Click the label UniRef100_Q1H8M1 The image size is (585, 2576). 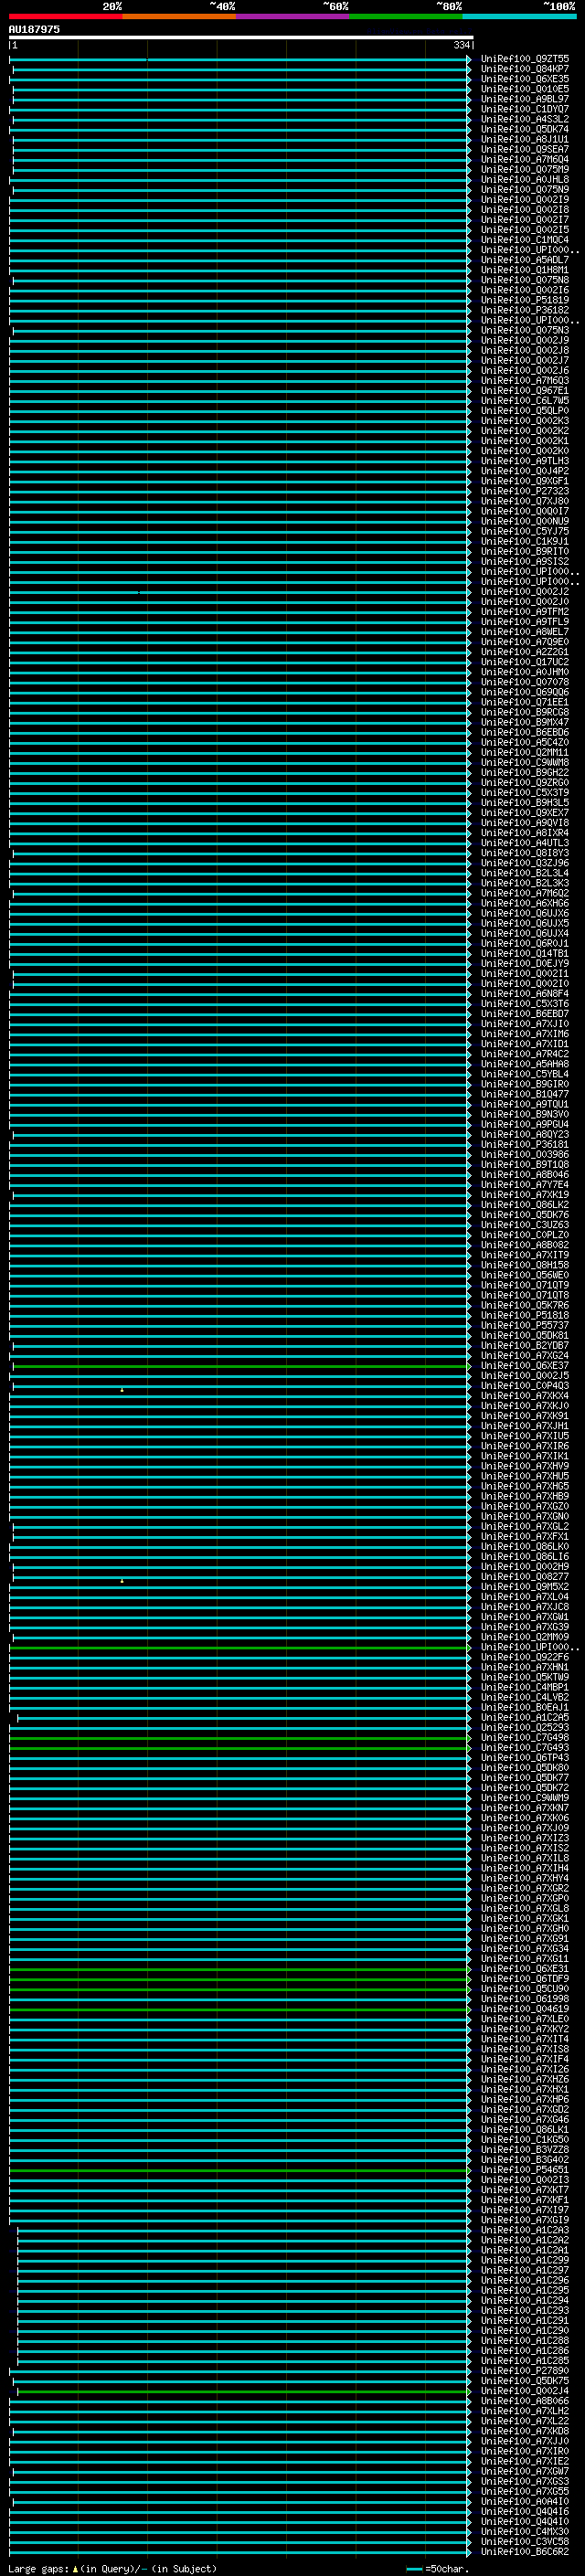[524, 270]
